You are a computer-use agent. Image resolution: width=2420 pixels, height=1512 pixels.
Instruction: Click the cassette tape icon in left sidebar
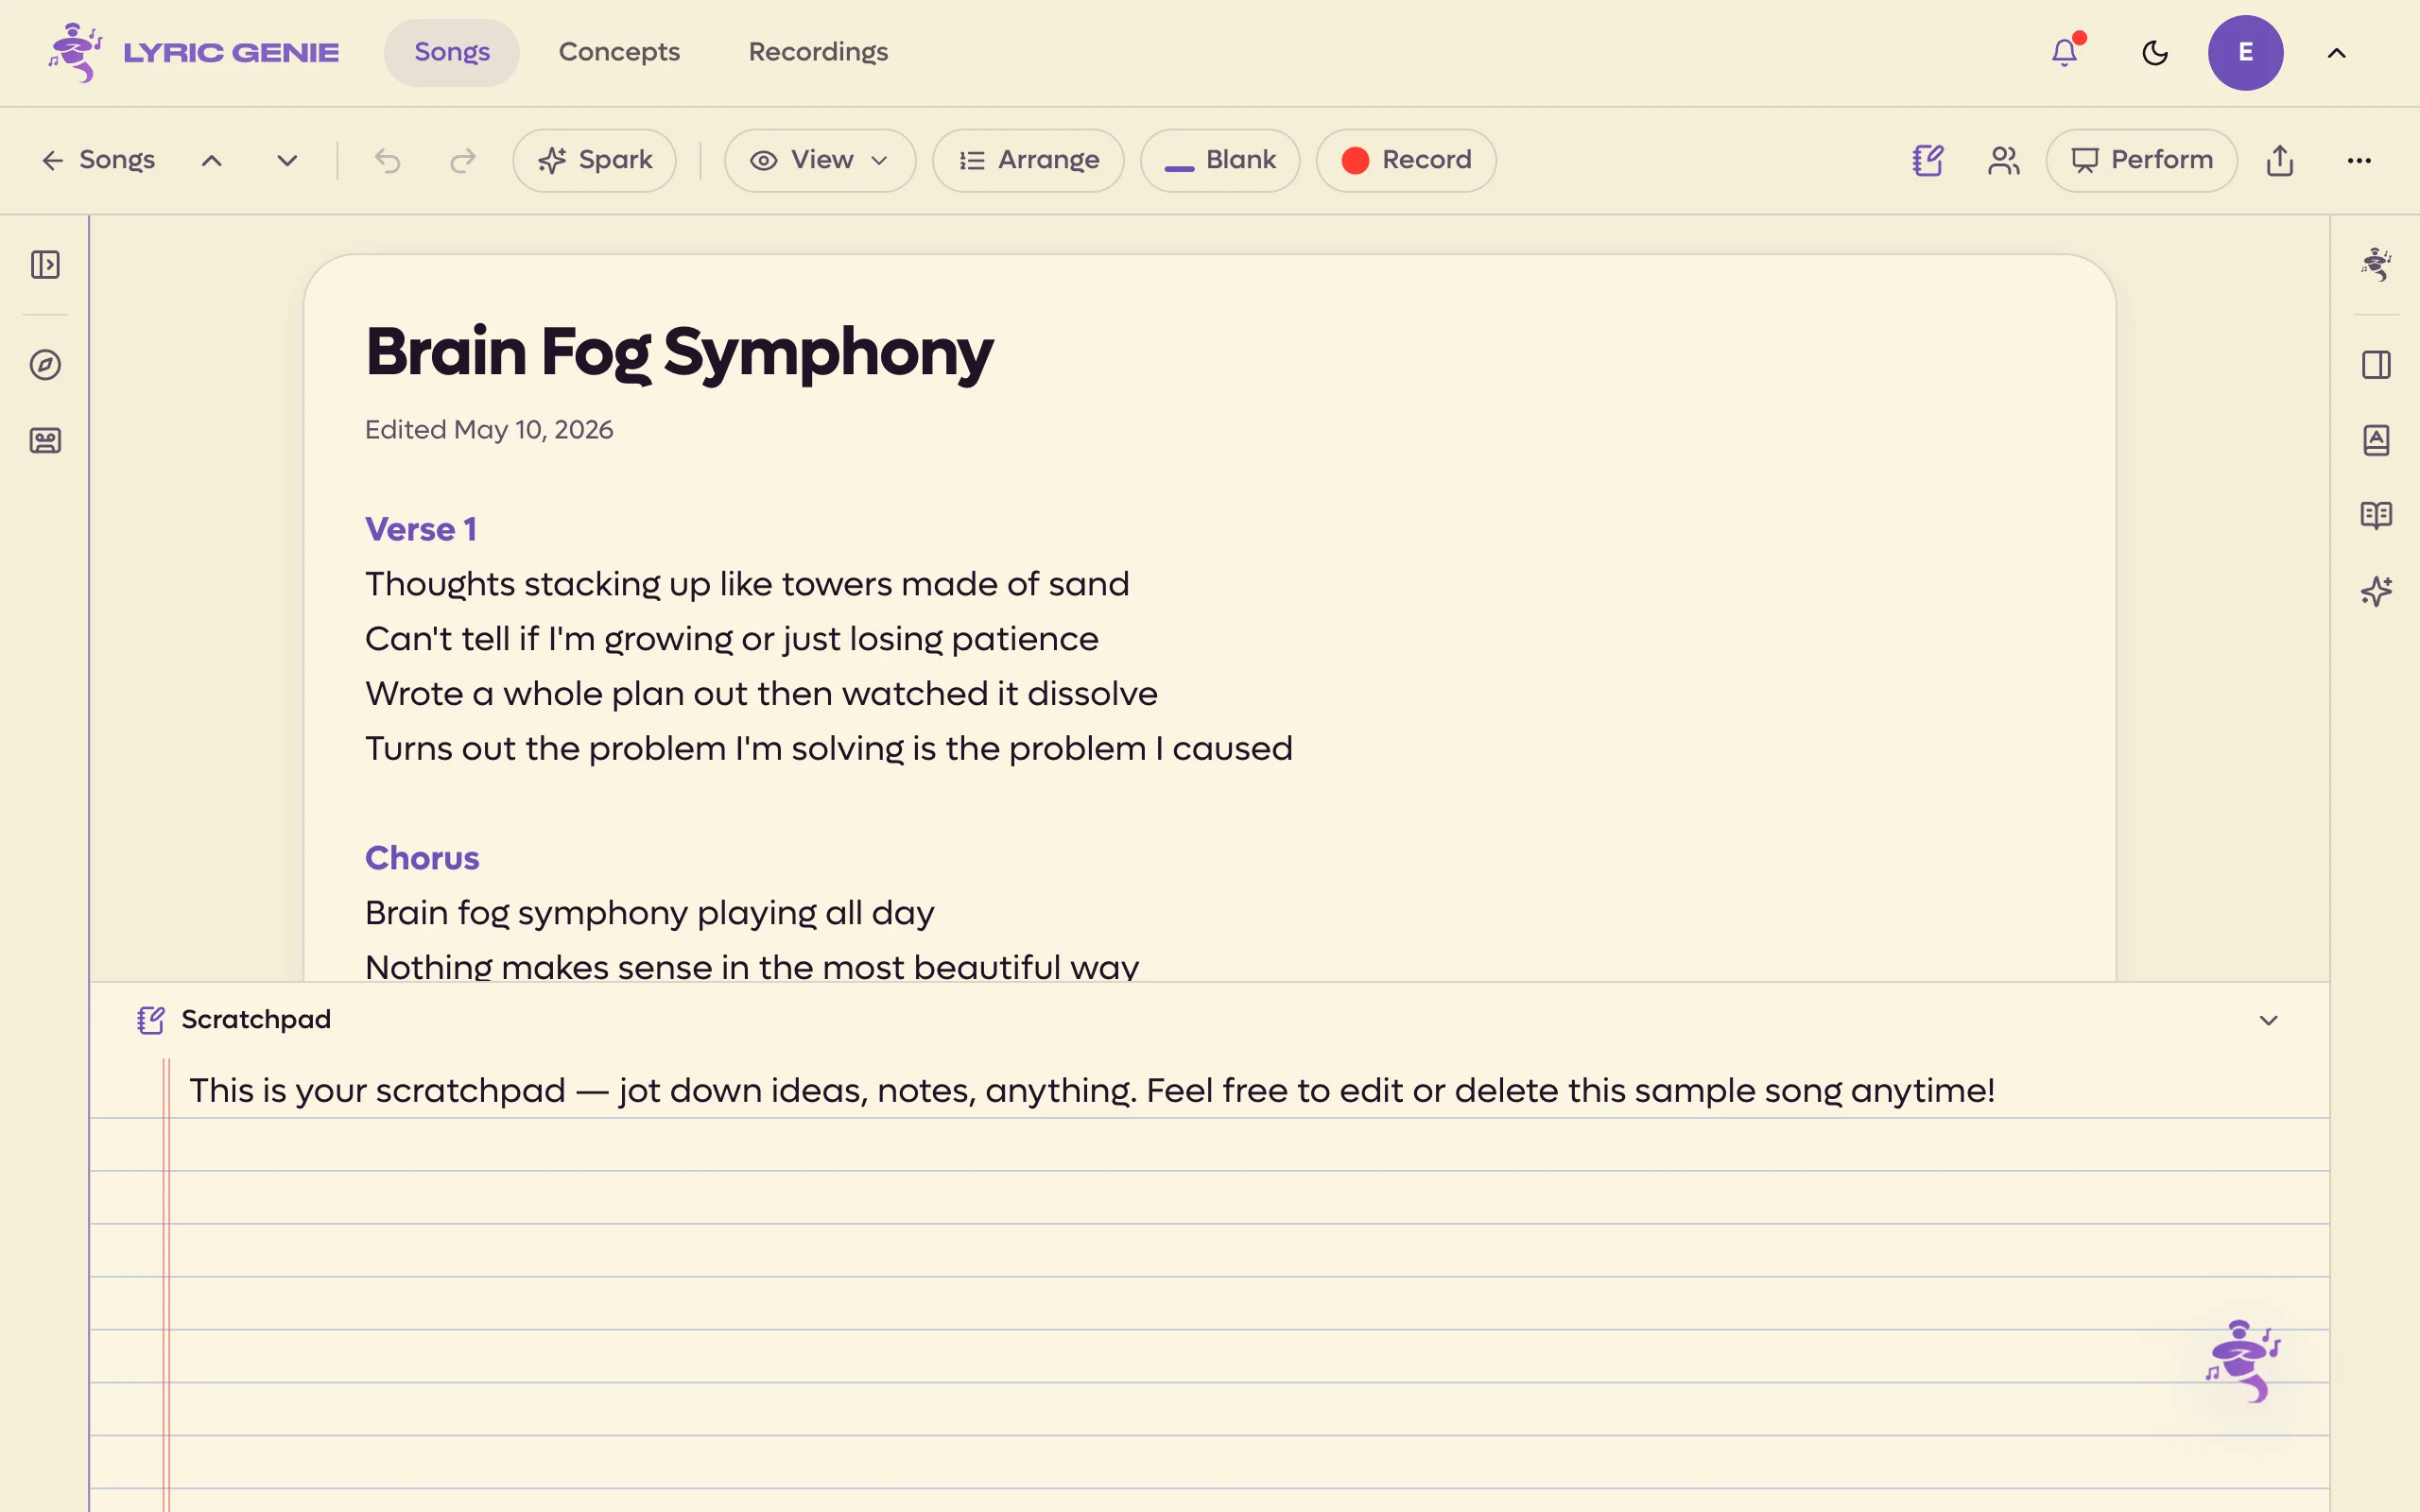tap(45, 441)
